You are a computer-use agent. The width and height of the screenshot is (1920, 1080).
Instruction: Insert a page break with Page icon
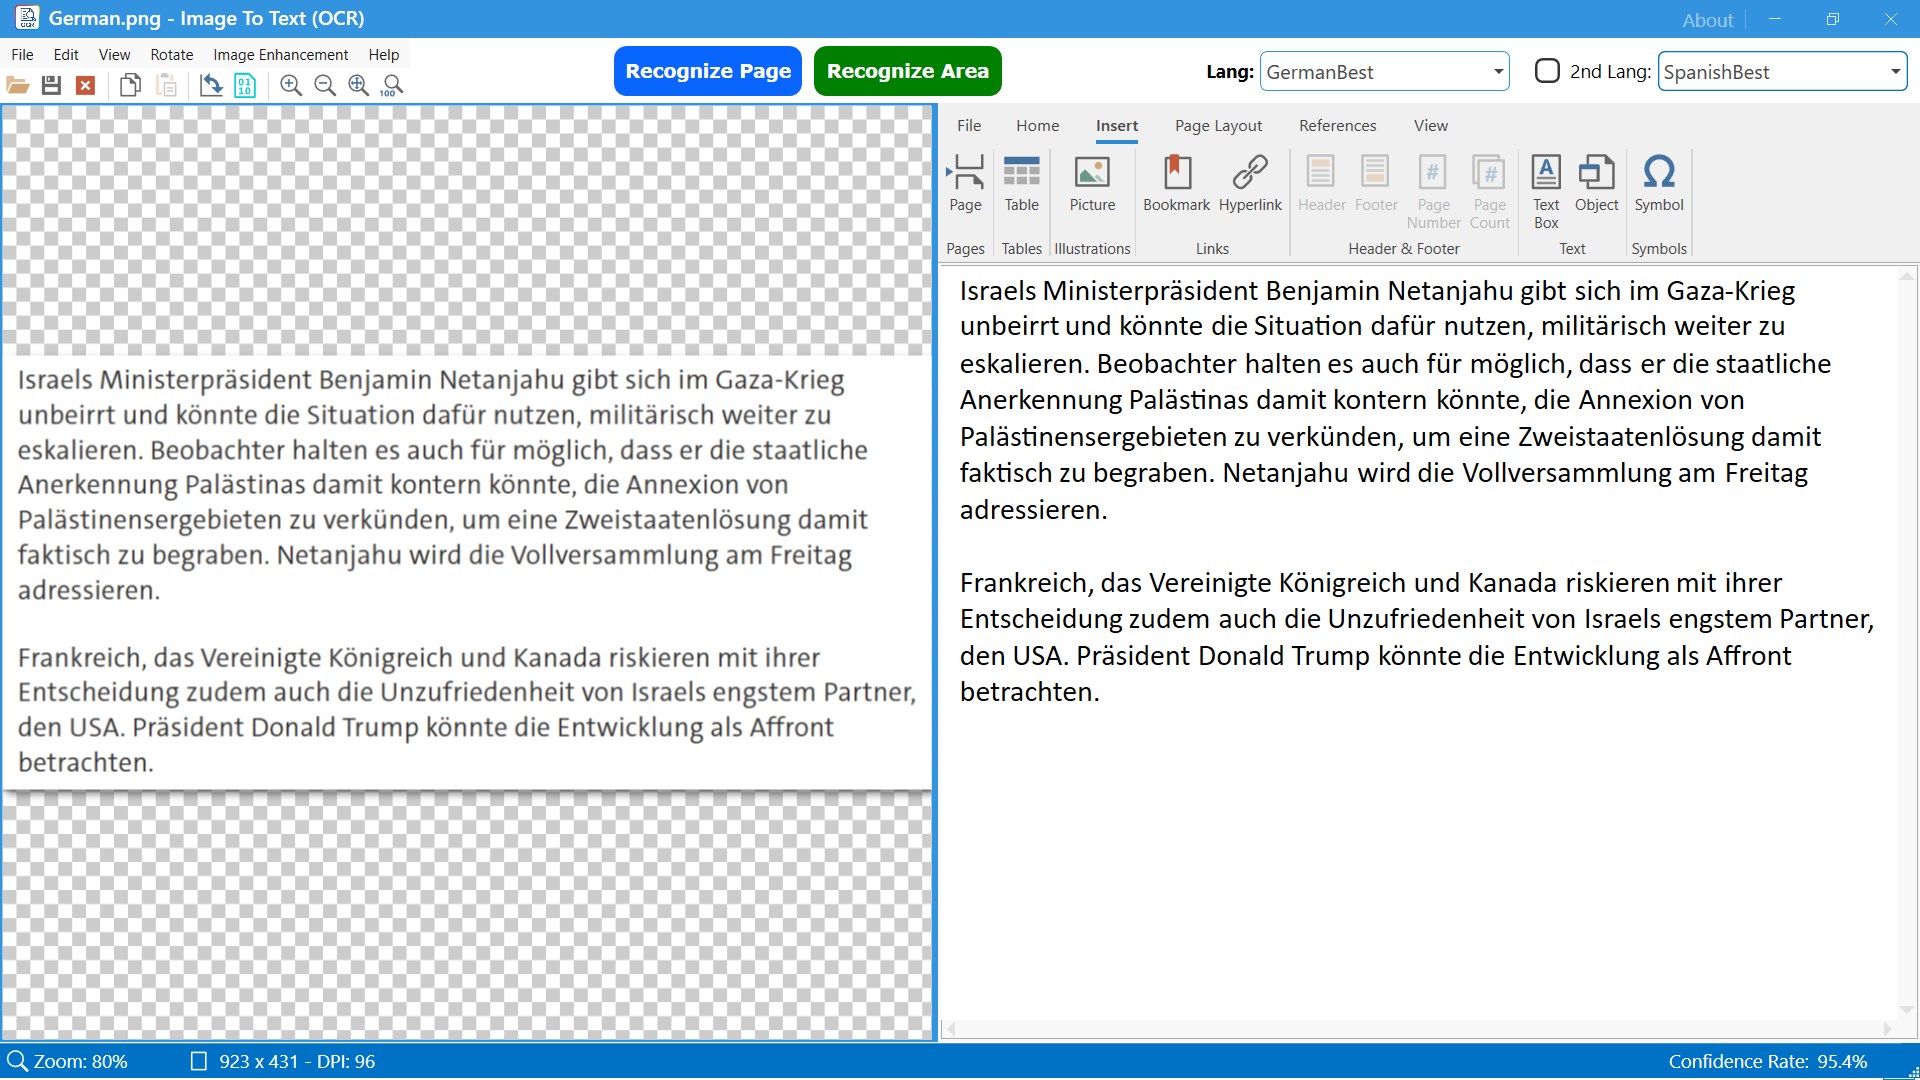965,184
